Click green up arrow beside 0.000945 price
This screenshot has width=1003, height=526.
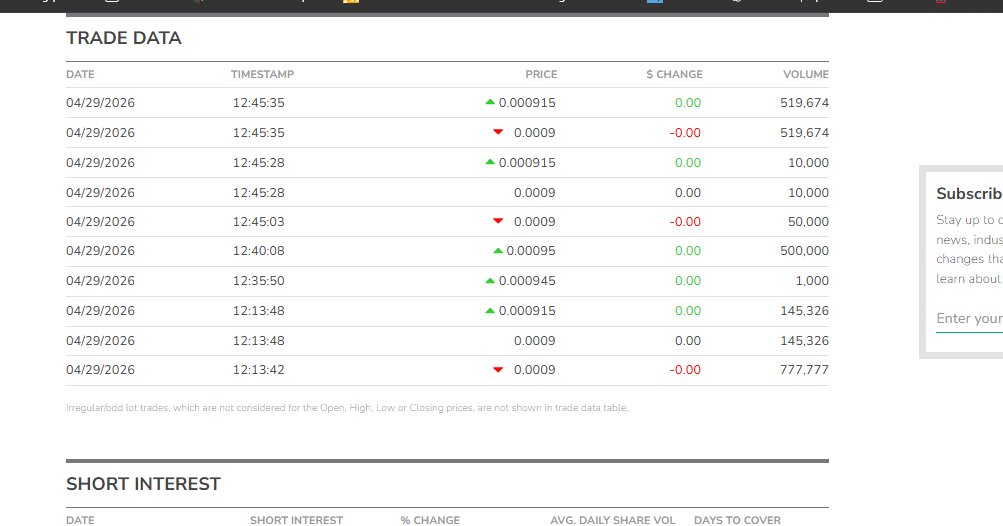(490, 281)
